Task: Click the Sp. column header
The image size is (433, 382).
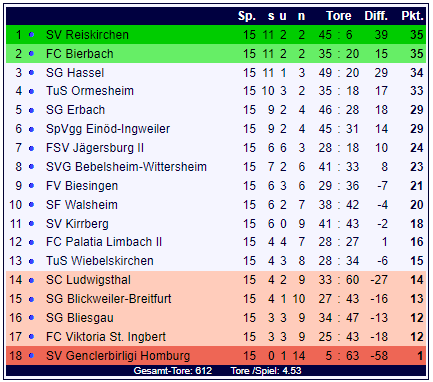Action: [x=247, y=16]
